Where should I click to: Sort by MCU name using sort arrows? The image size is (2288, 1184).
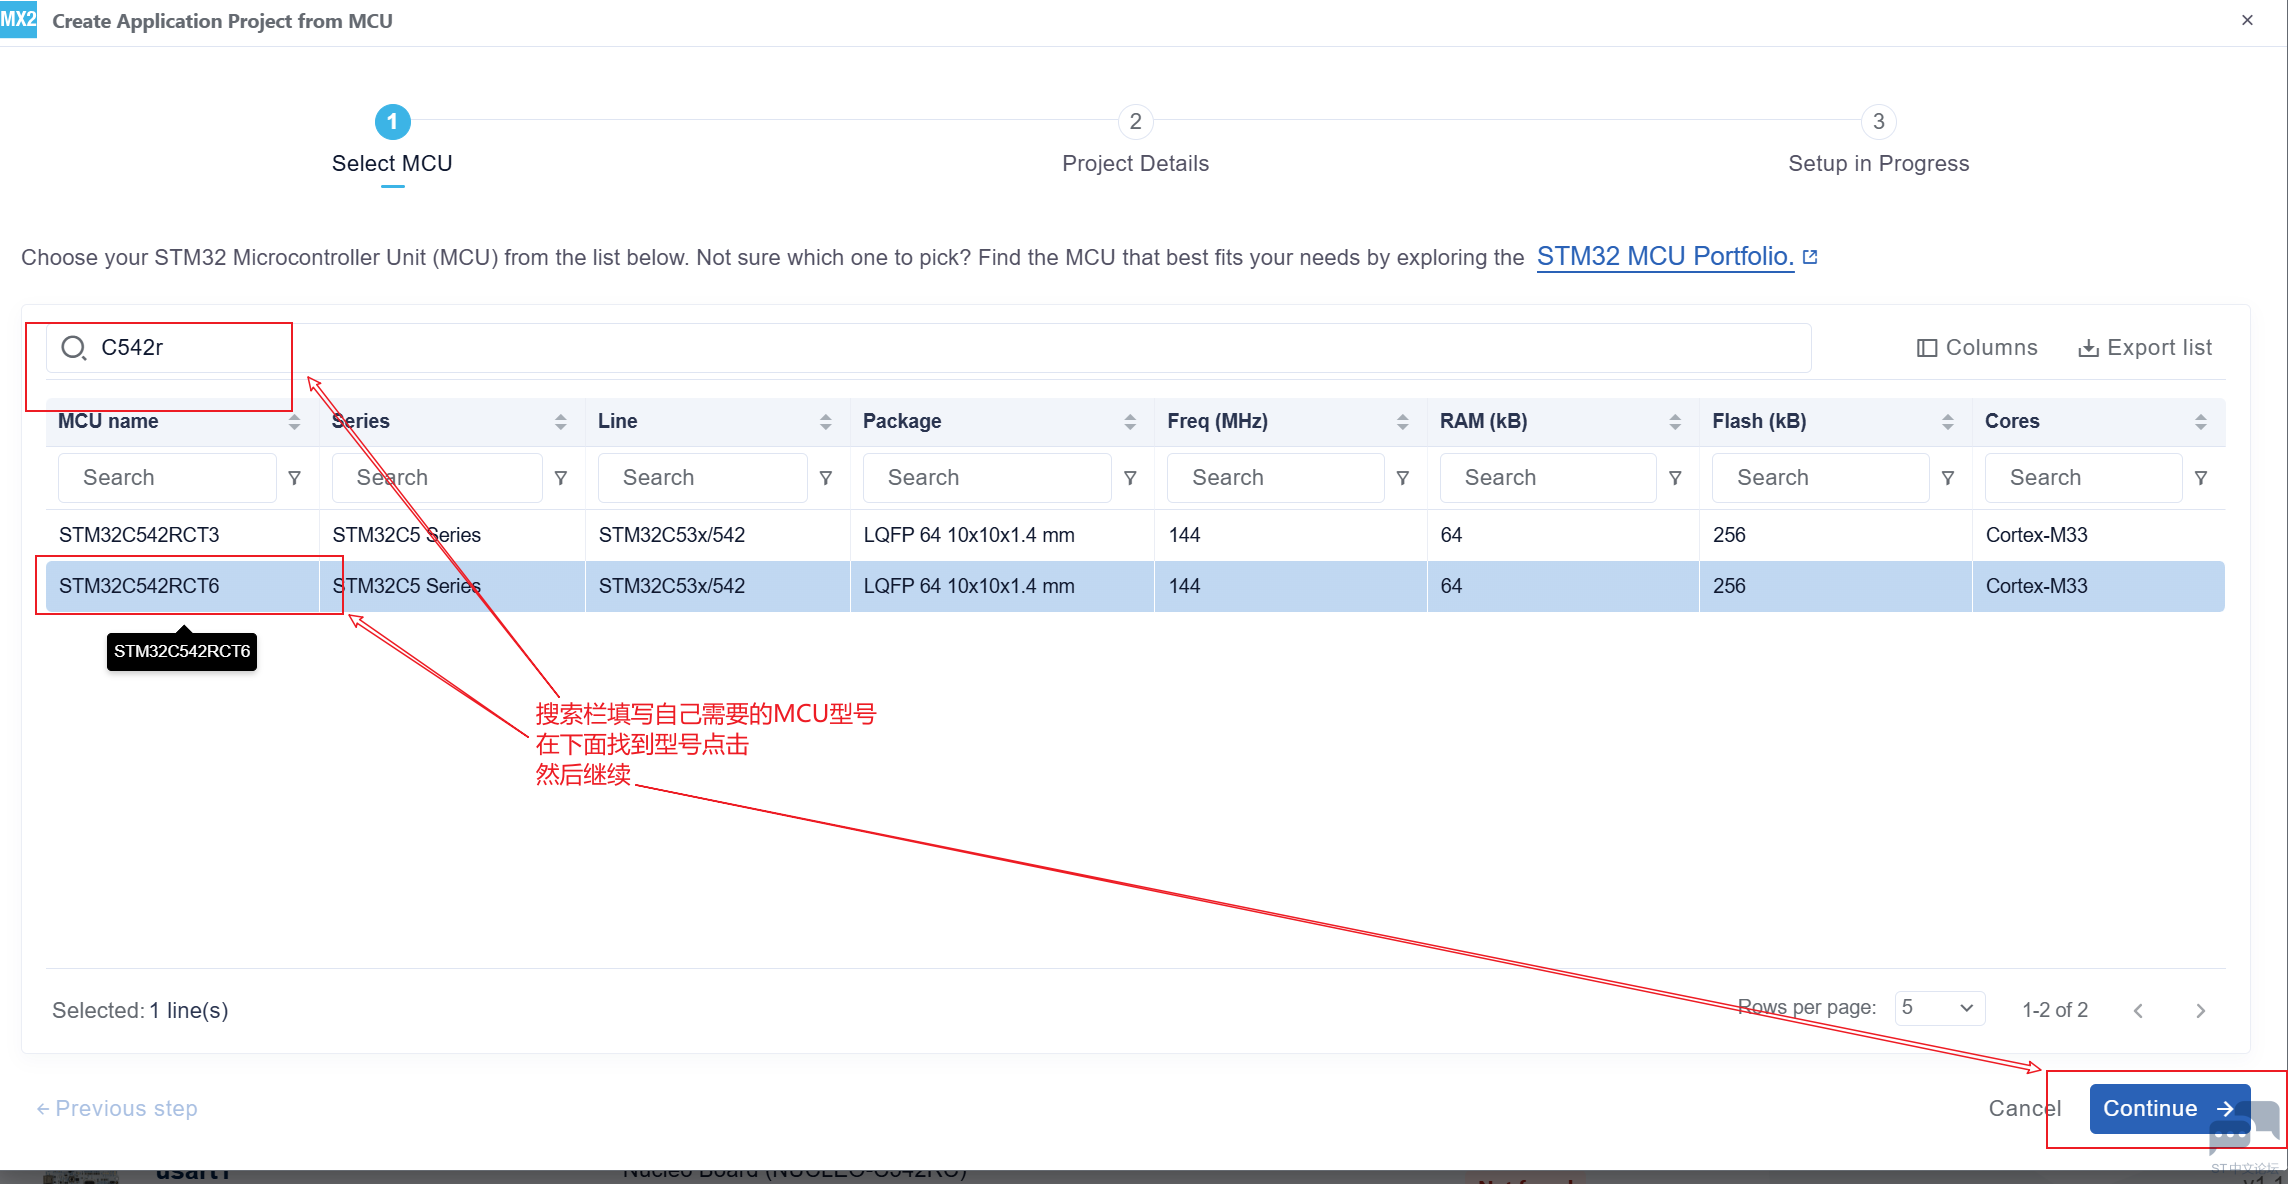[x=294, y=422]
